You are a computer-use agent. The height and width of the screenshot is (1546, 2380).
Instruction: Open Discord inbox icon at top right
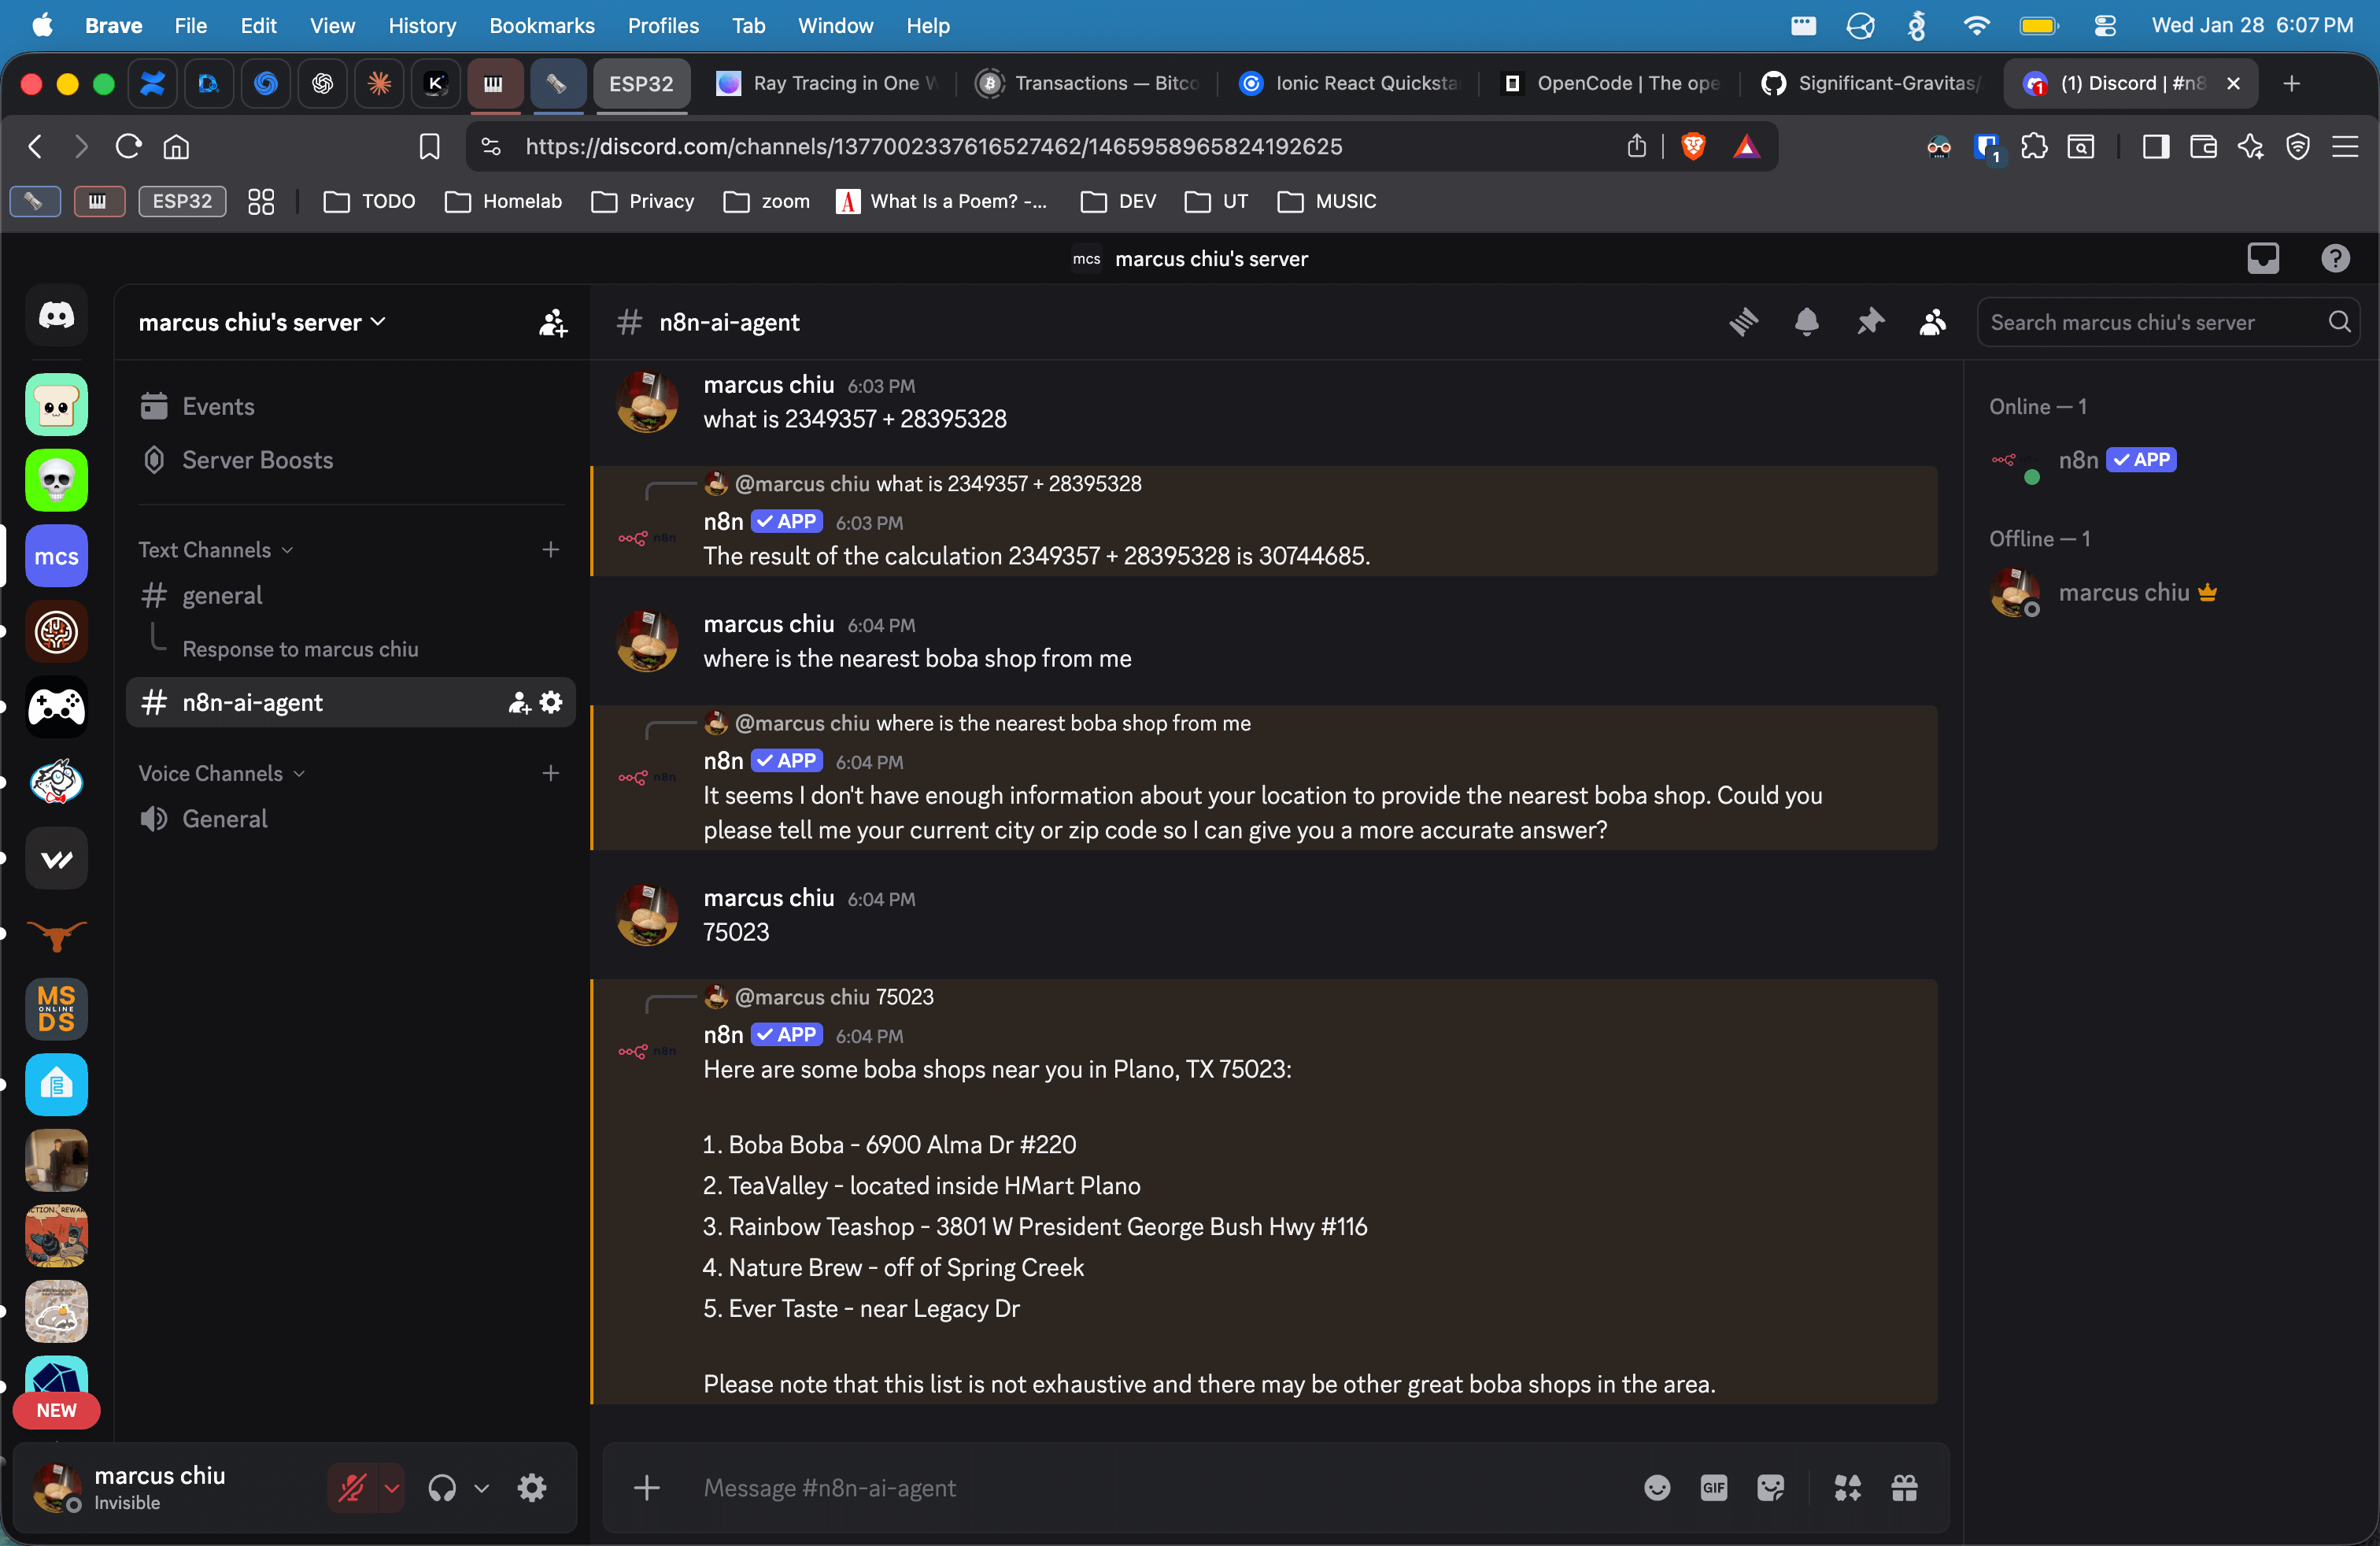click(2262, 259)
